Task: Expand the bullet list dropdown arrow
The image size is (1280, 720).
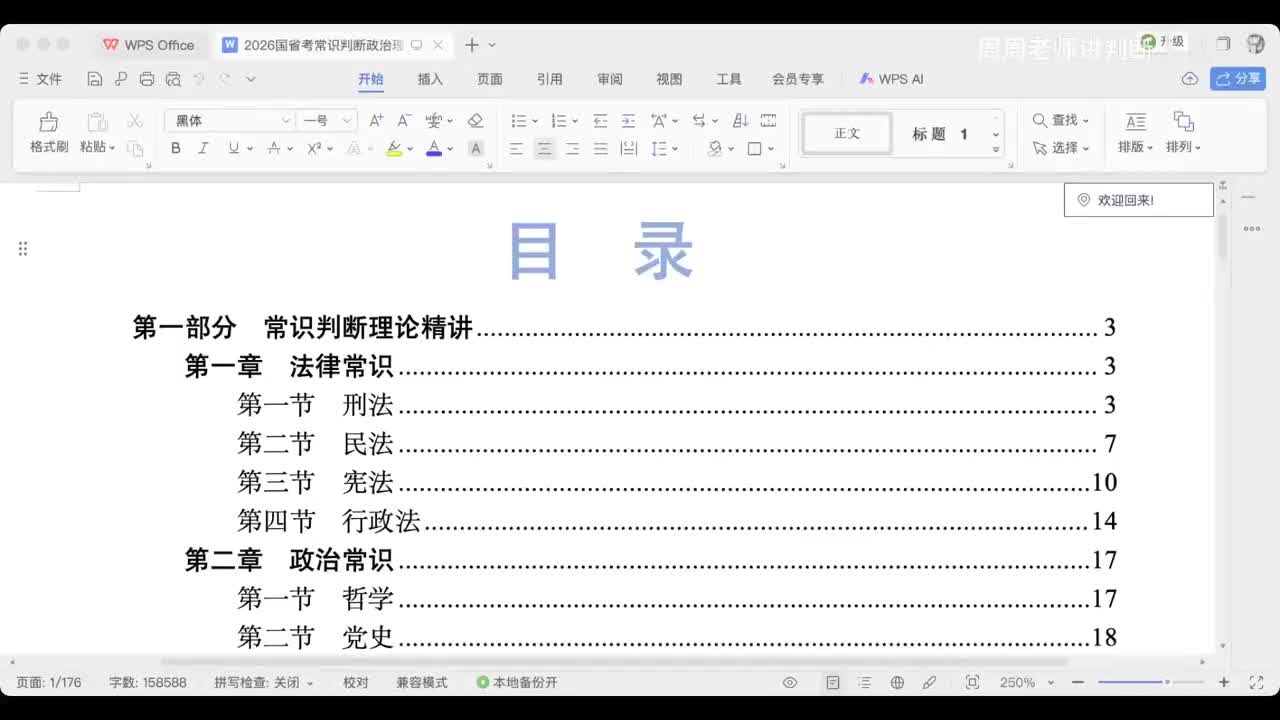Action: (535, 121)
